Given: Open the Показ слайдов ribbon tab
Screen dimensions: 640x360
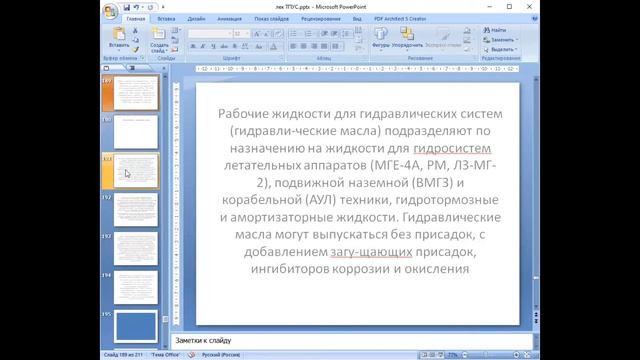Looking at the screenshot, I should pyautogui.click(x=271, y=19).
